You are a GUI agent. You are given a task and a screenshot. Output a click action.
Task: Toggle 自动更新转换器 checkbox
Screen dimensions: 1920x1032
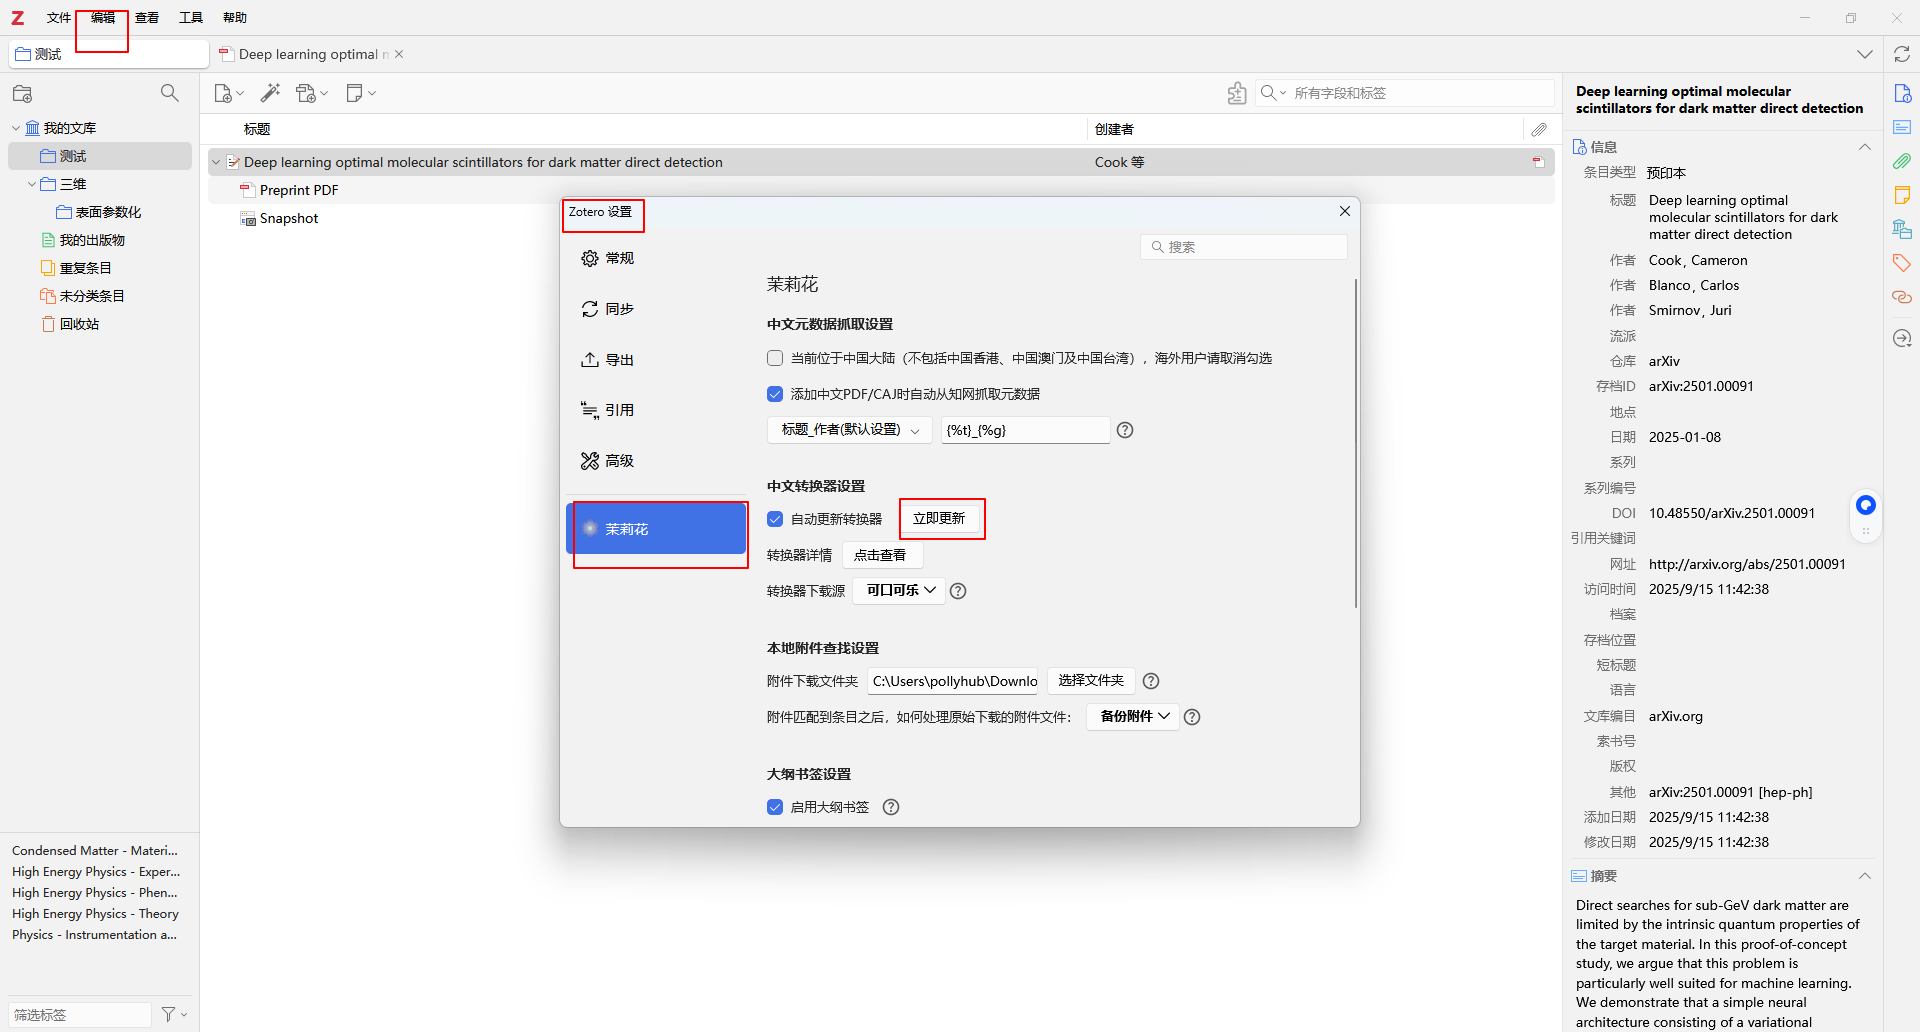coord(775,519)
